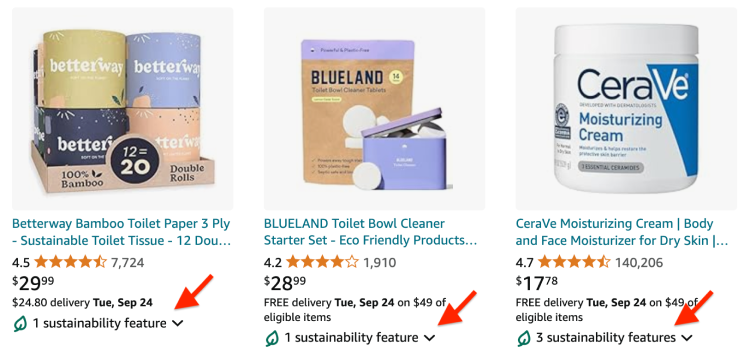Open BLUELAND 4.2 star rating icons
Screen dimensions: 750x360
pyautogui.click(x=322, y=262)
